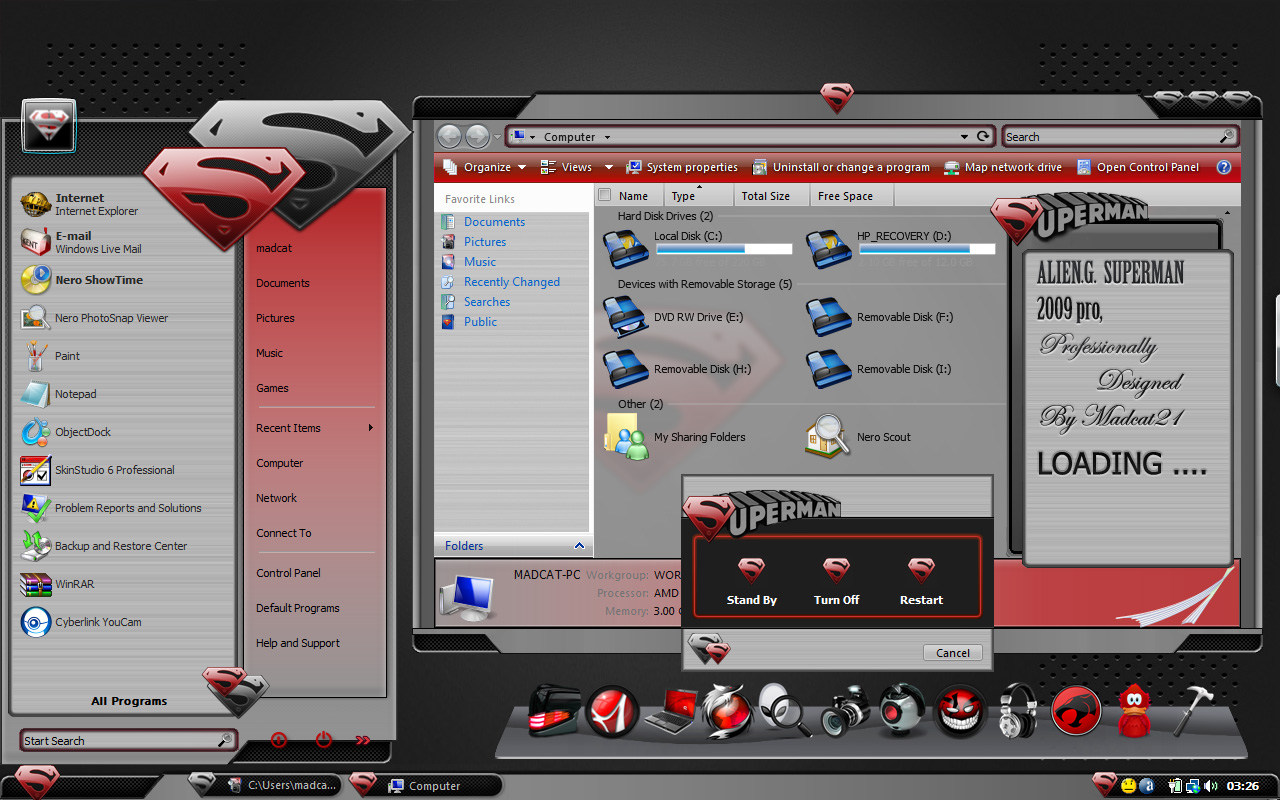Open Nero Scout

[859, 437]
